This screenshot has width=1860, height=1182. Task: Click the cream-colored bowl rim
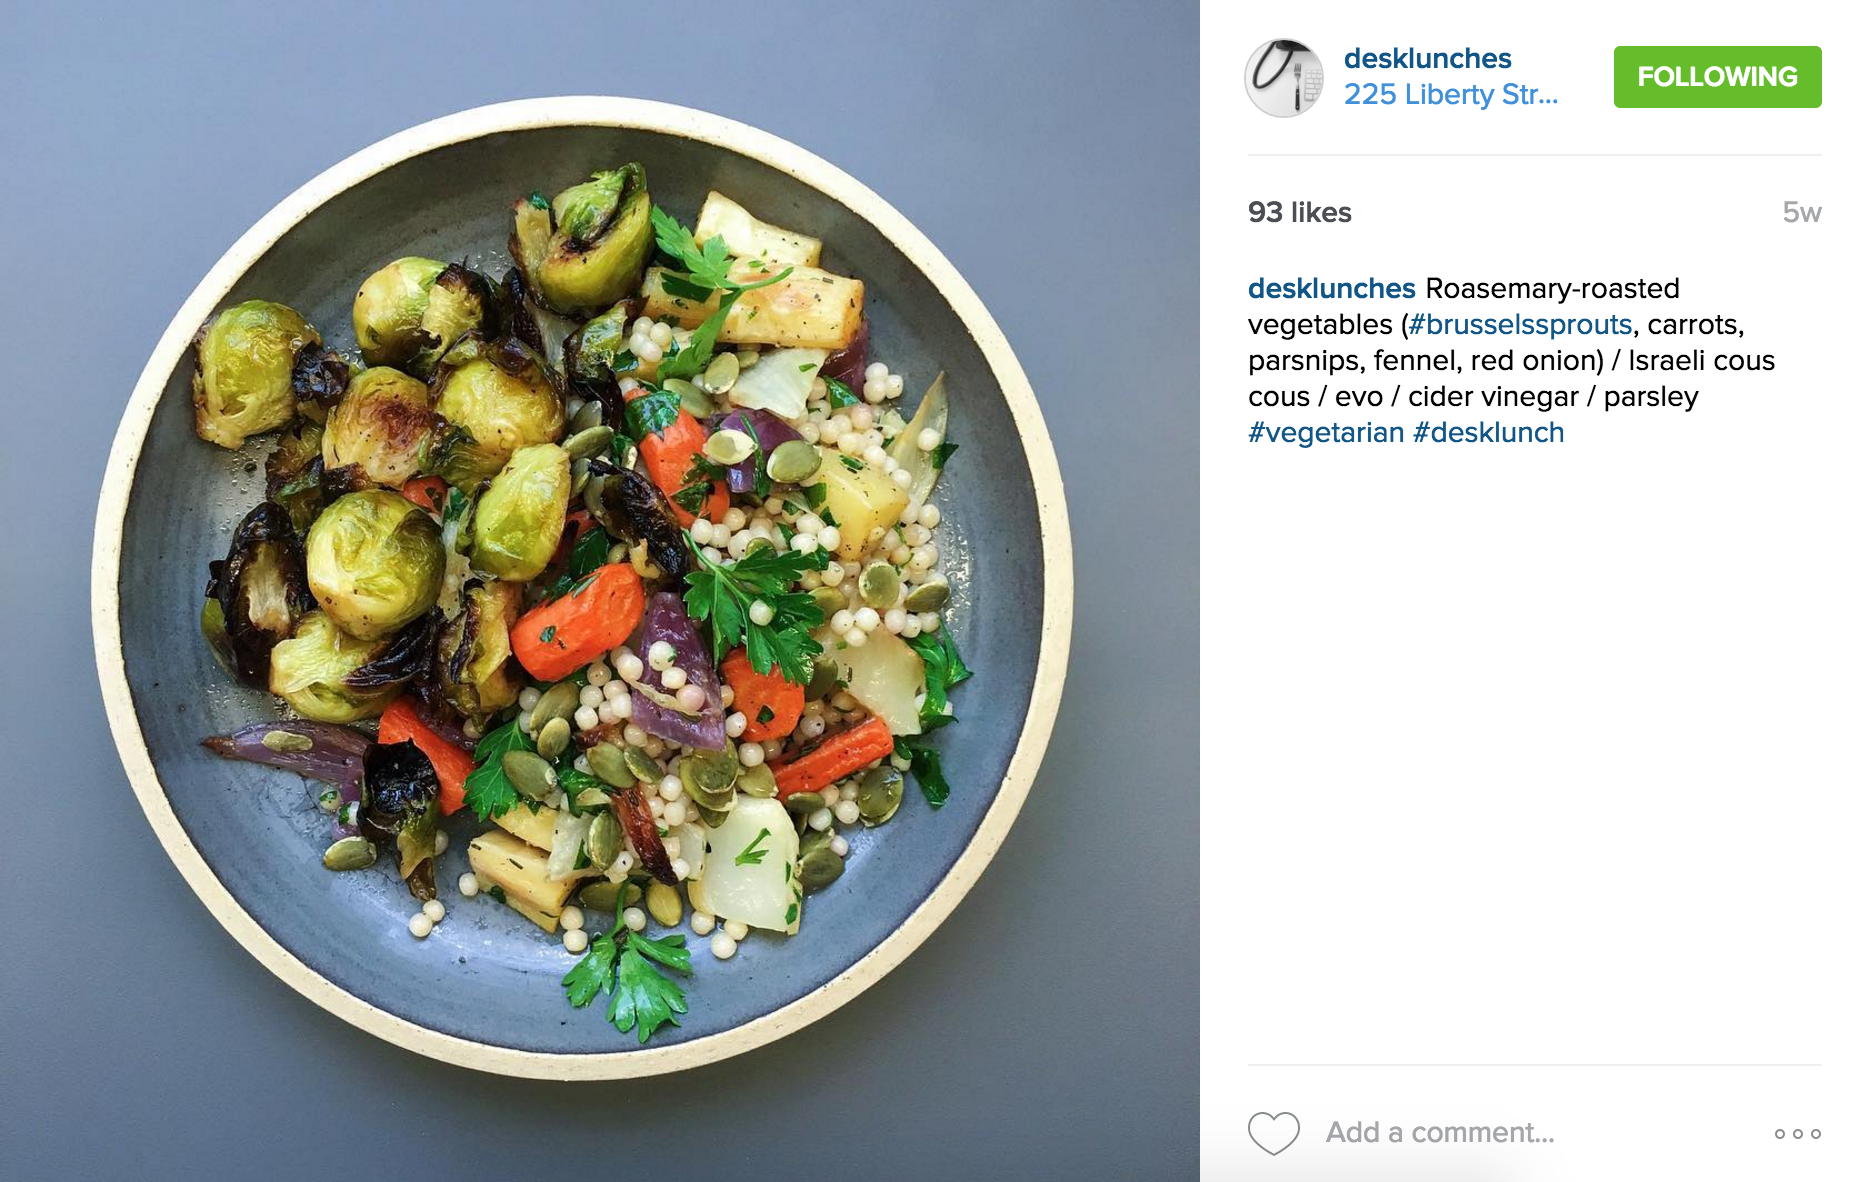click(1058, 588)
